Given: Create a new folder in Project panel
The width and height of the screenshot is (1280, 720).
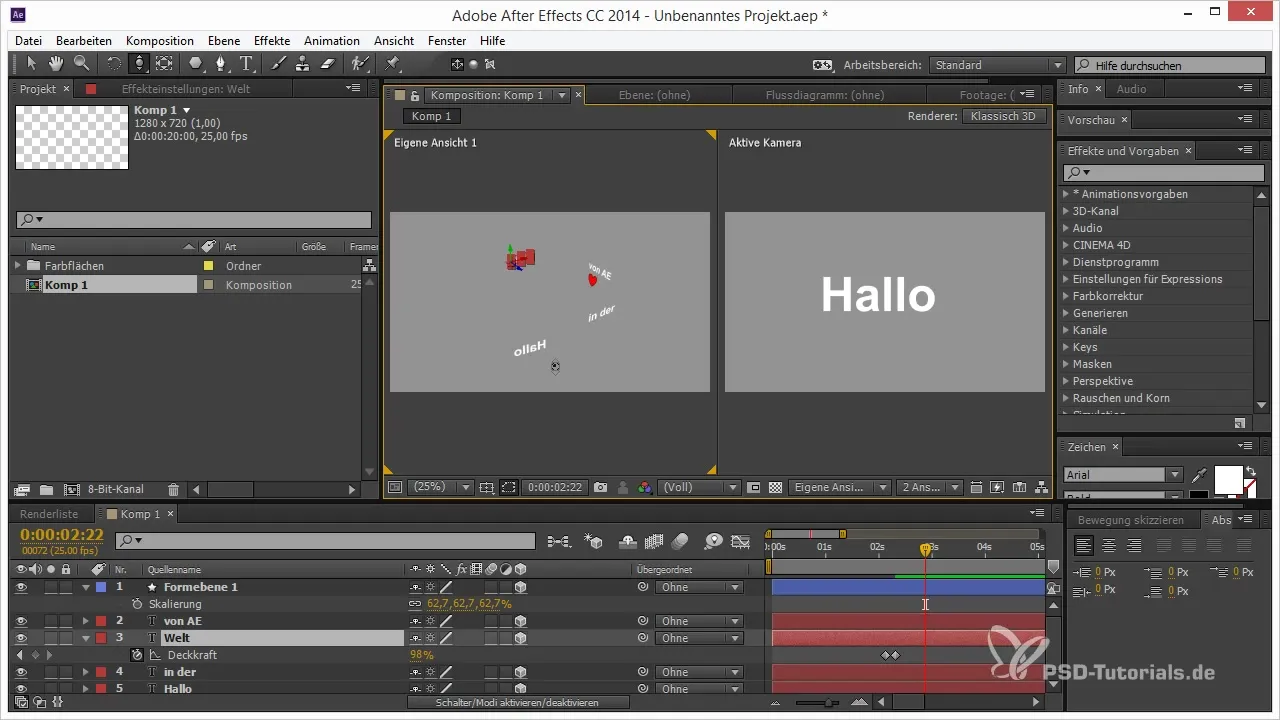Looking at the screenshot, I should tap(46, 490).
